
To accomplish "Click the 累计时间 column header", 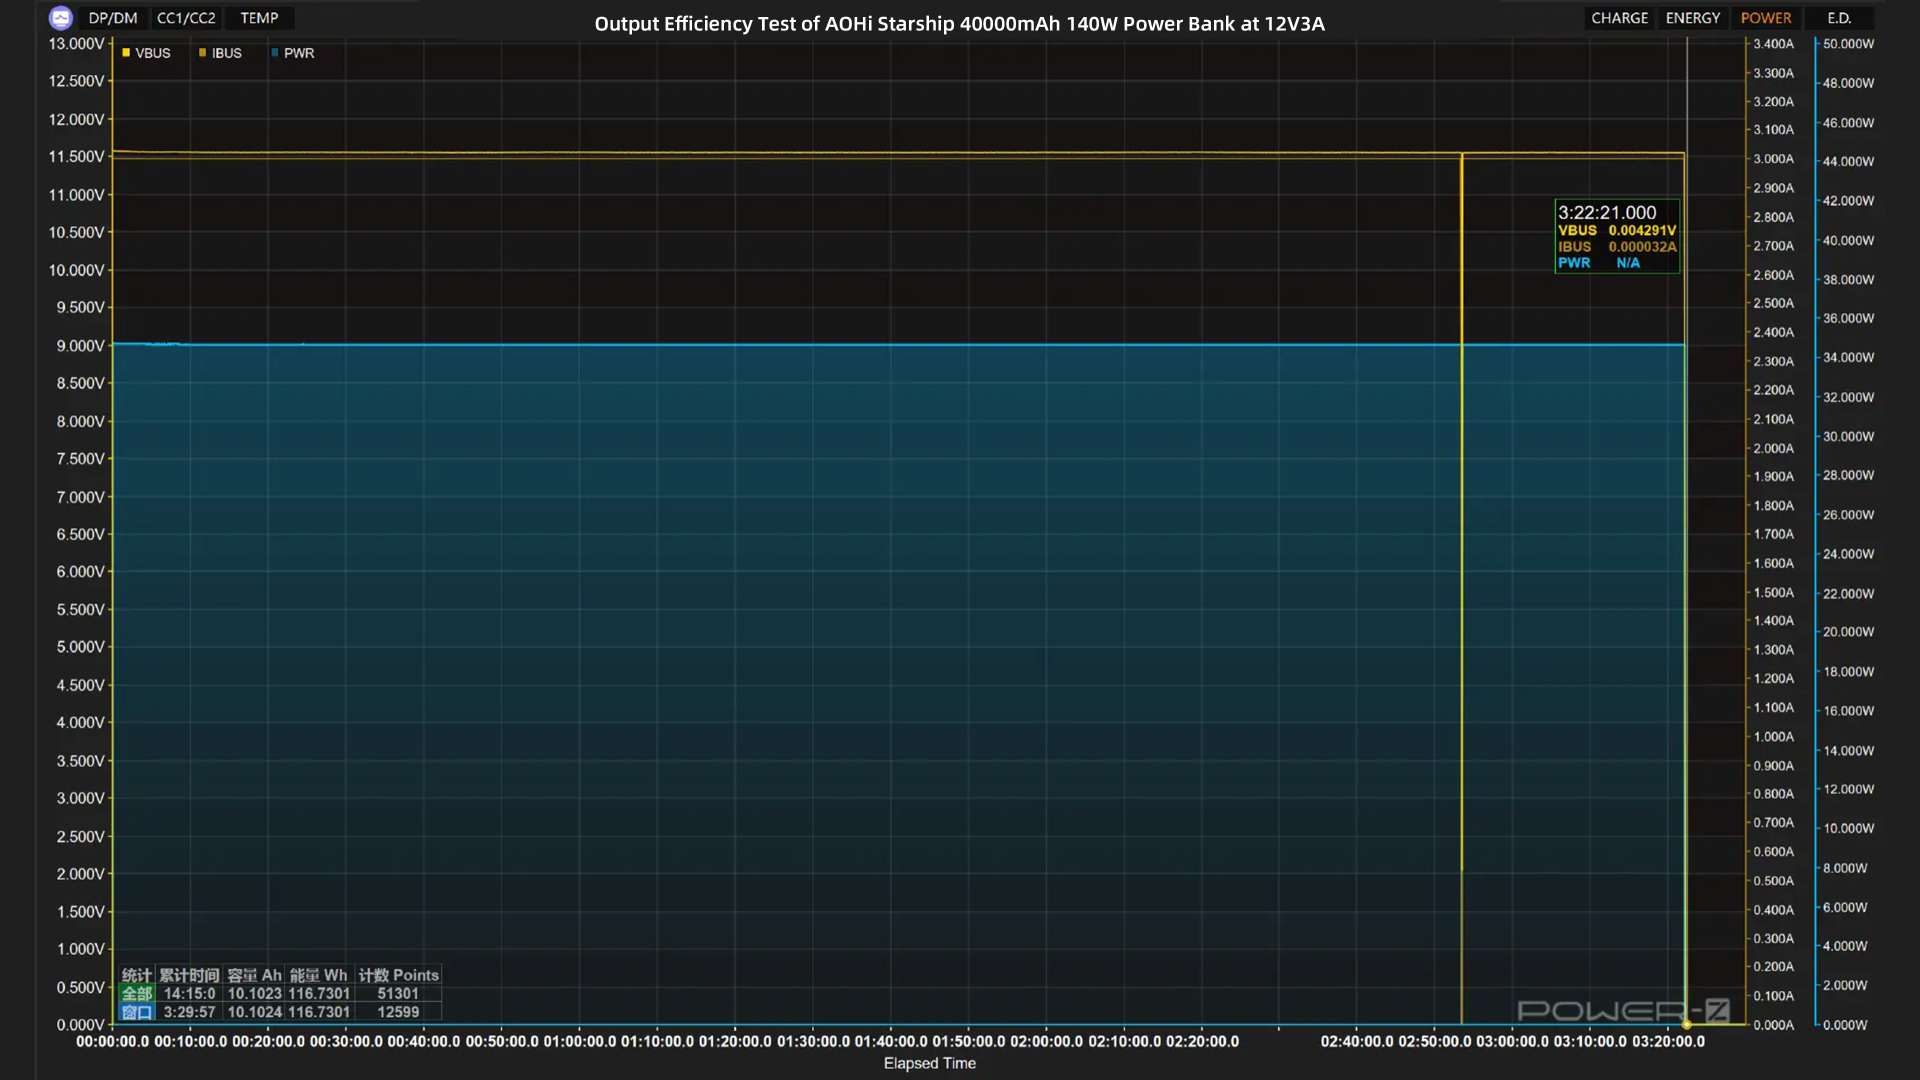I will pos(189,975).
